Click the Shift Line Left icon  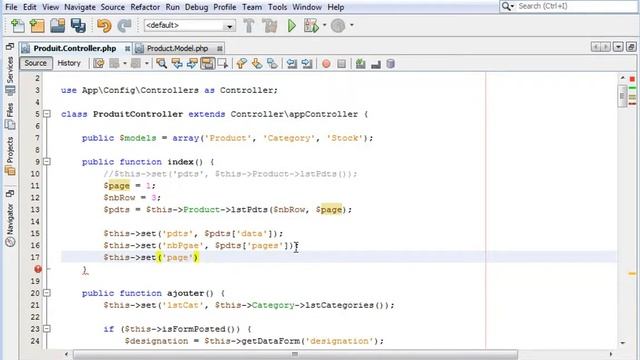click(x=291, y=63)
